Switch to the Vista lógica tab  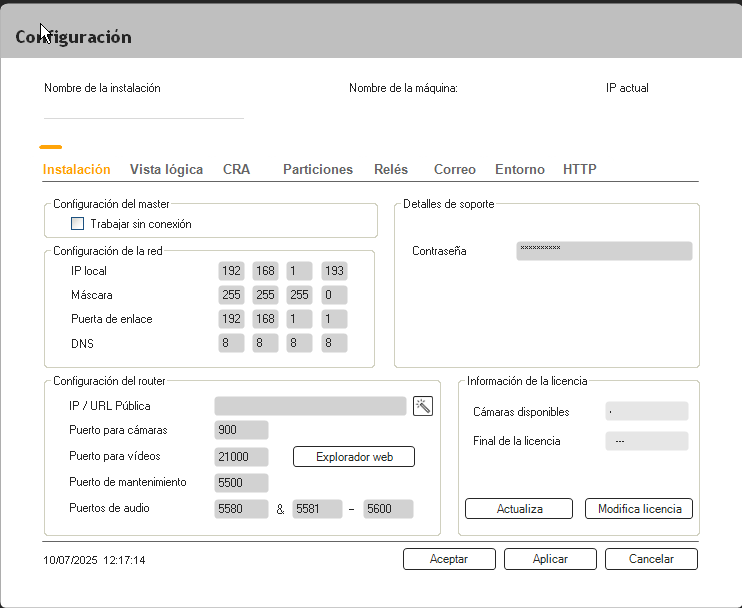coord(166,170)
